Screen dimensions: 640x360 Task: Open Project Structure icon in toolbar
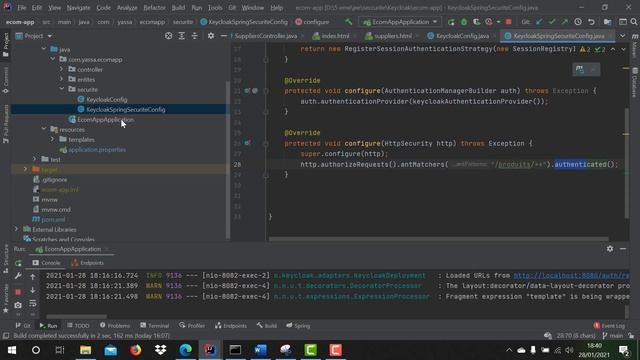(x=608, y=22)
